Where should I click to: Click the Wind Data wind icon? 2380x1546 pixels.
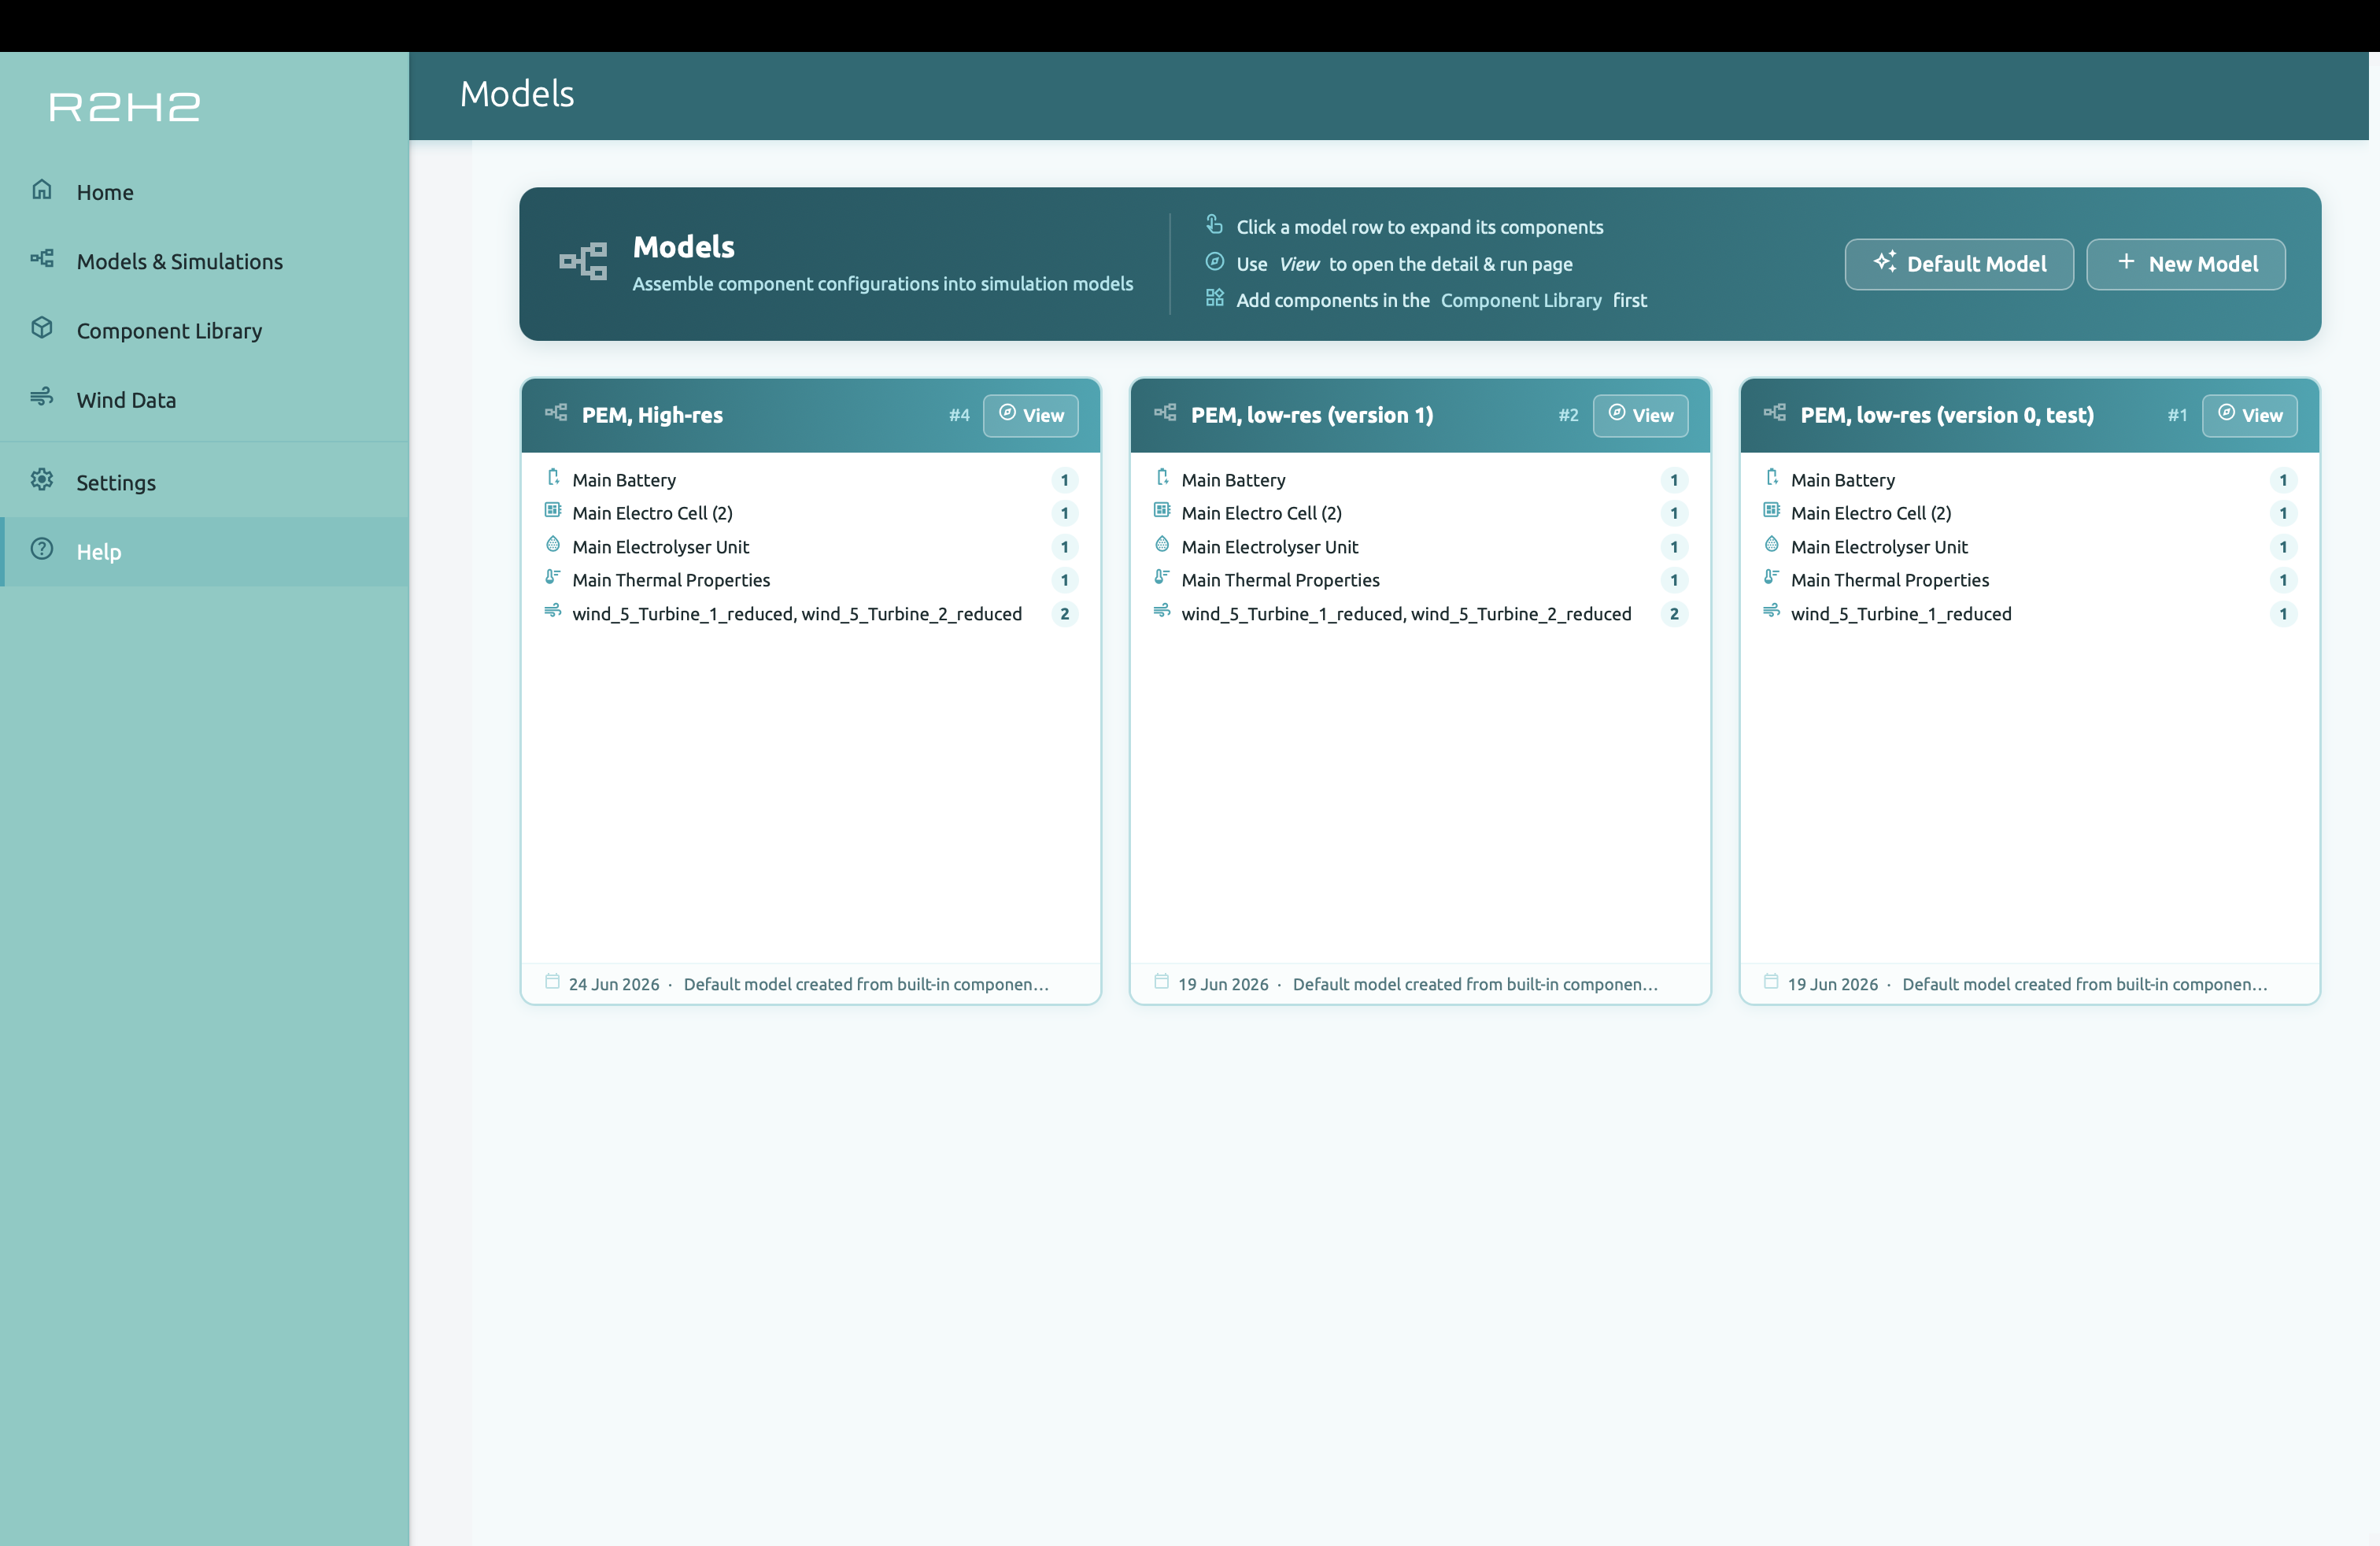pos(41,397)
